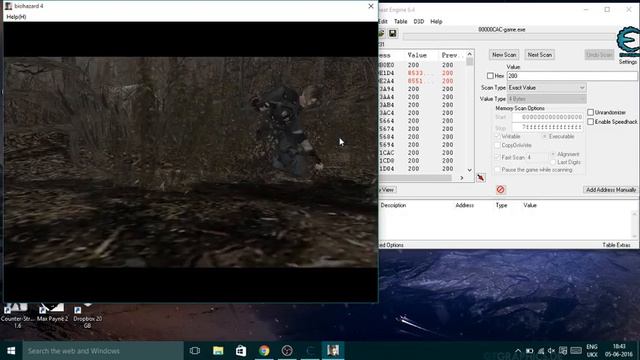640x360 pixels.
Task: Select the Last Digits radio button
Action: point(553,162)
